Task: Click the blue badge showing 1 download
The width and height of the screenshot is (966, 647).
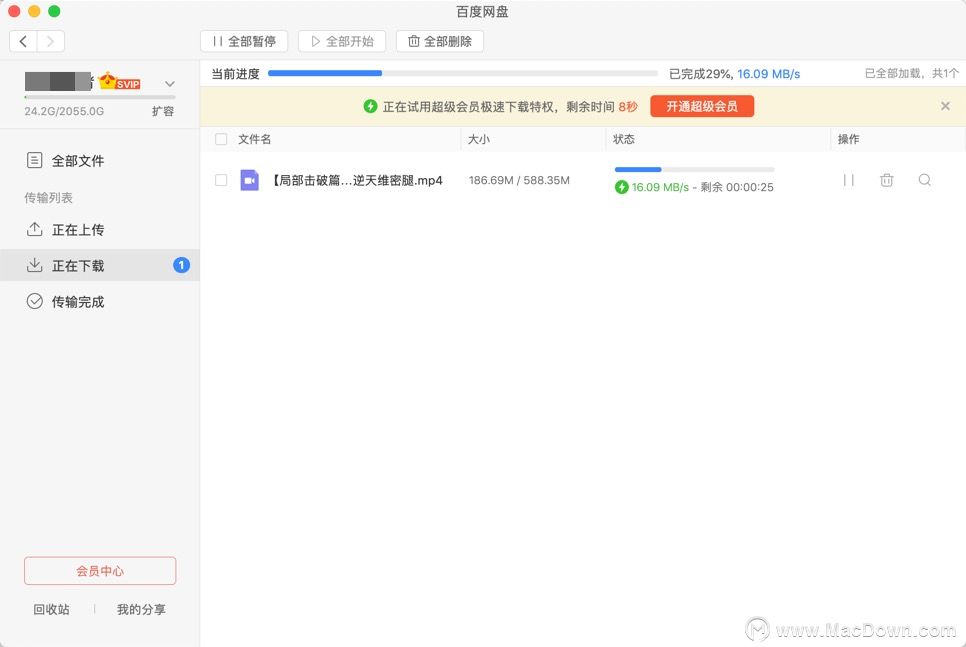Action: tap(181, 265)
